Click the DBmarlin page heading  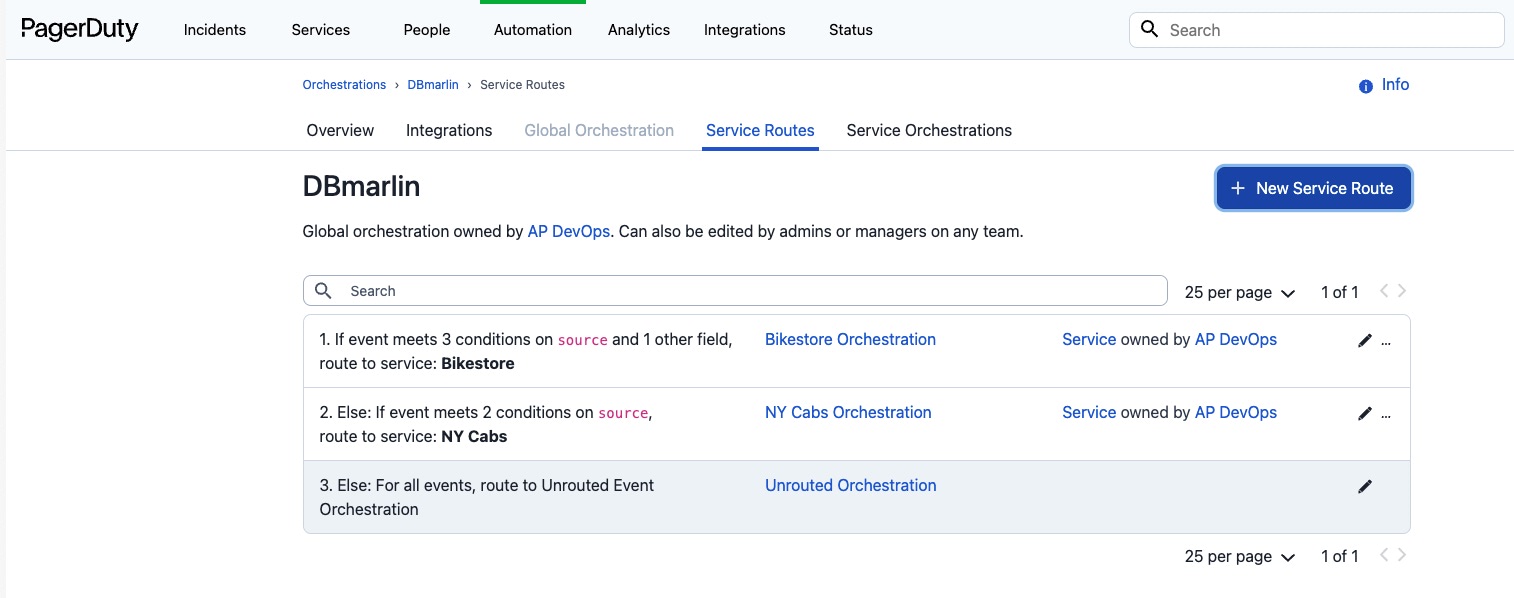[361, 186]
